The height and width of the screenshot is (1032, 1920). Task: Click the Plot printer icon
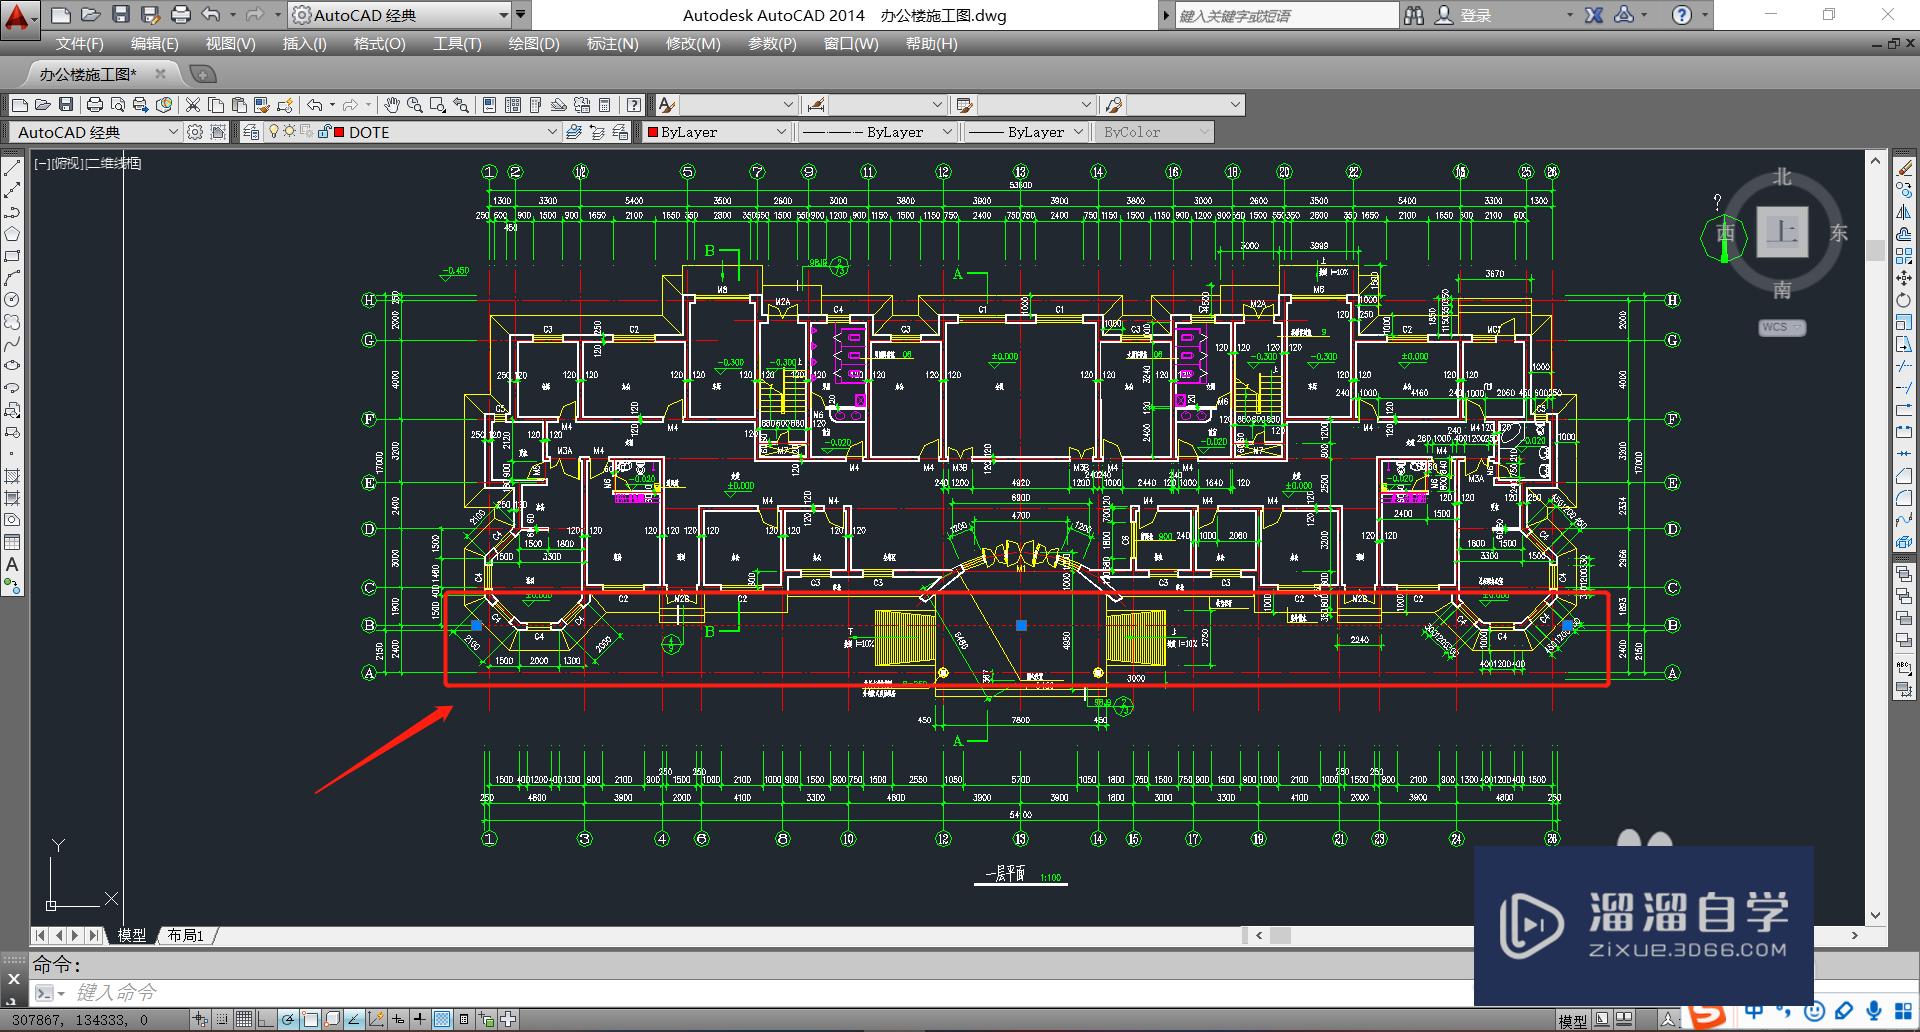coord(95,104)
